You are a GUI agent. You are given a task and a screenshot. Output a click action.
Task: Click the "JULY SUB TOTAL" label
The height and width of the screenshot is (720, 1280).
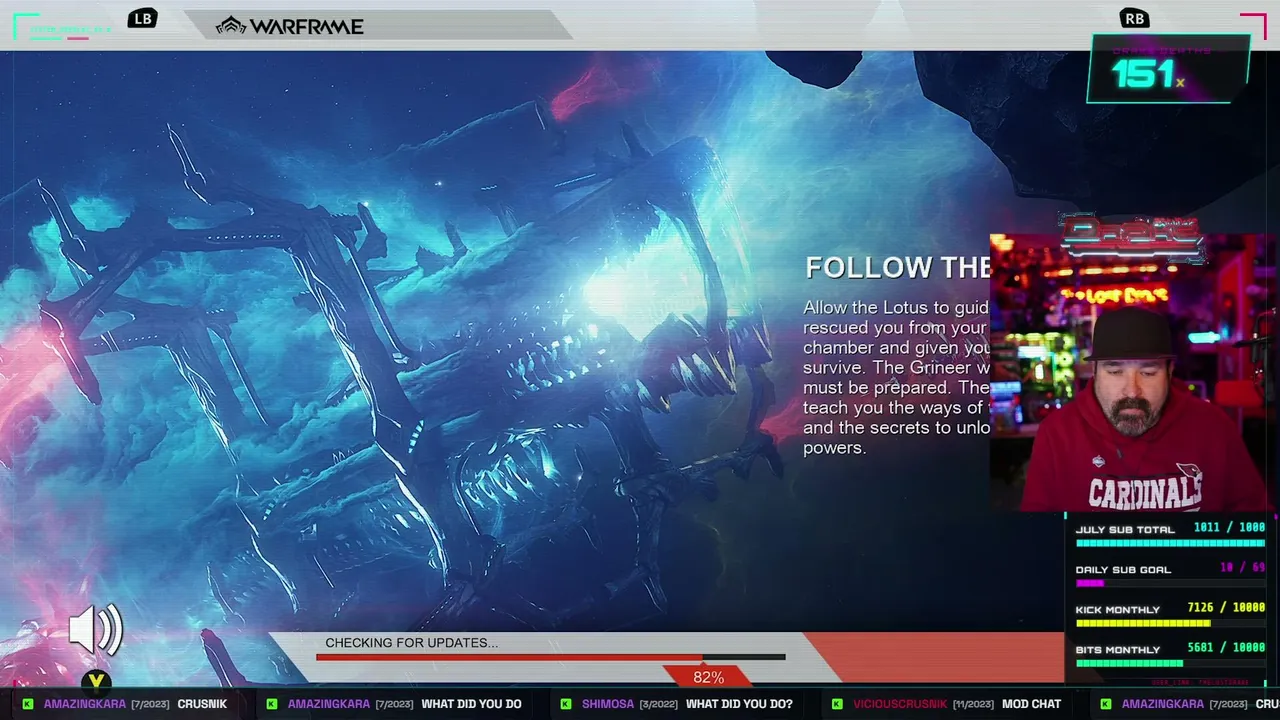(x=1125, y=529)
